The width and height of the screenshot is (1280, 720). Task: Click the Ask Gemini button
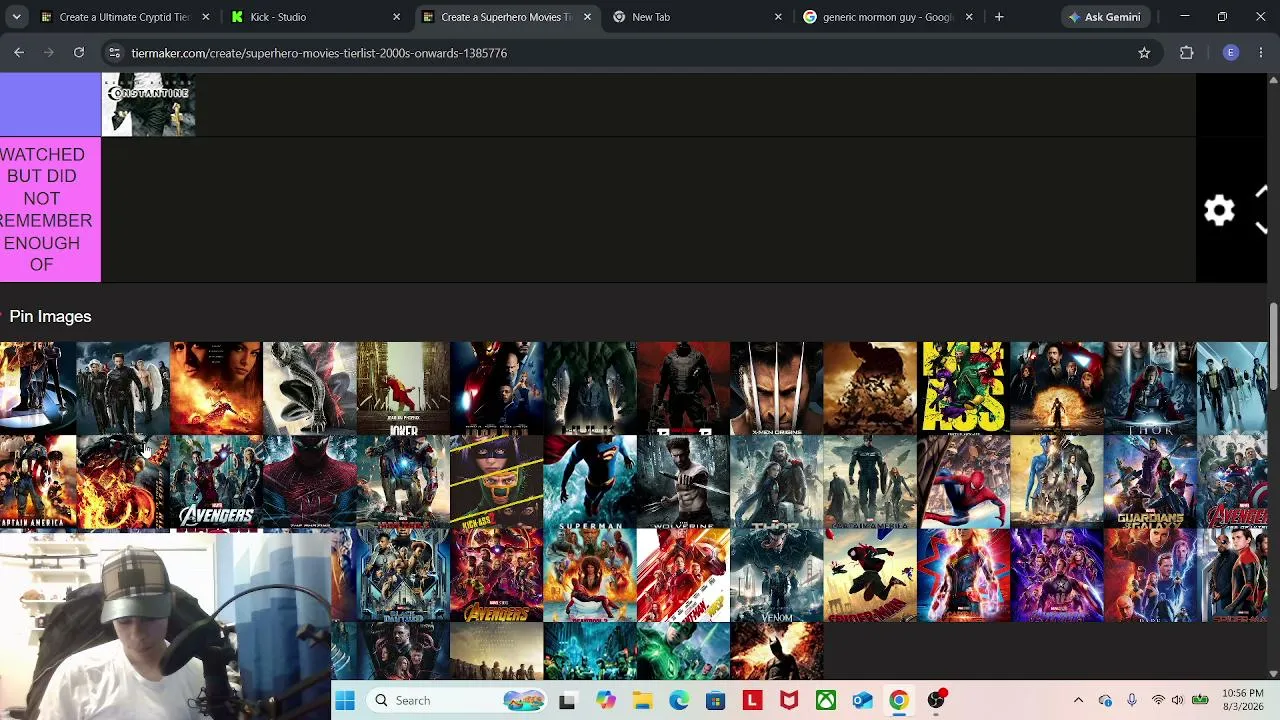point(1105,17)
